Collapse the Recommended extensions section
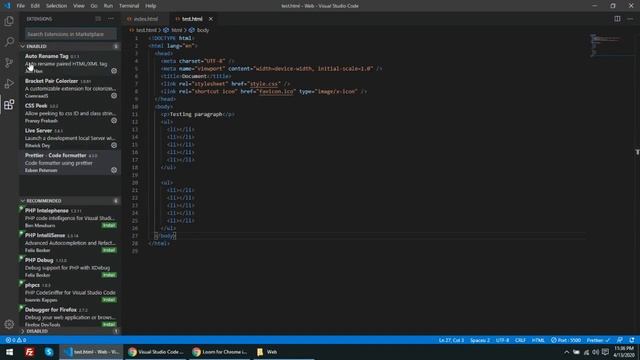640x360 pixels. coord(70,201)
